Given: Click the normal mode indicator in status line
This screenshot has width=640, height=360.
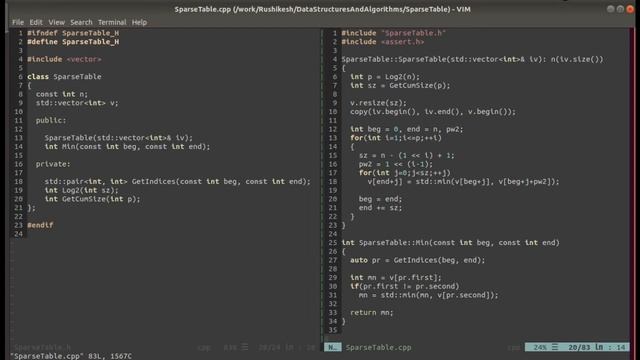Looking at the screenshot, I should click(x=333, y=347).
